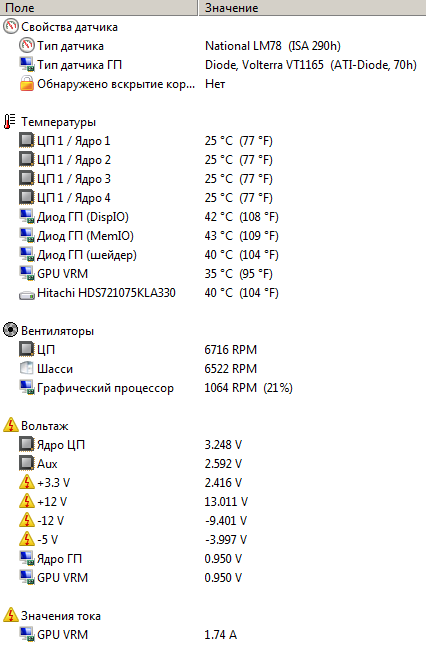Click the fan icon next to Вентиляторы
The image size is (426, 653).
[x=10, y=330]
